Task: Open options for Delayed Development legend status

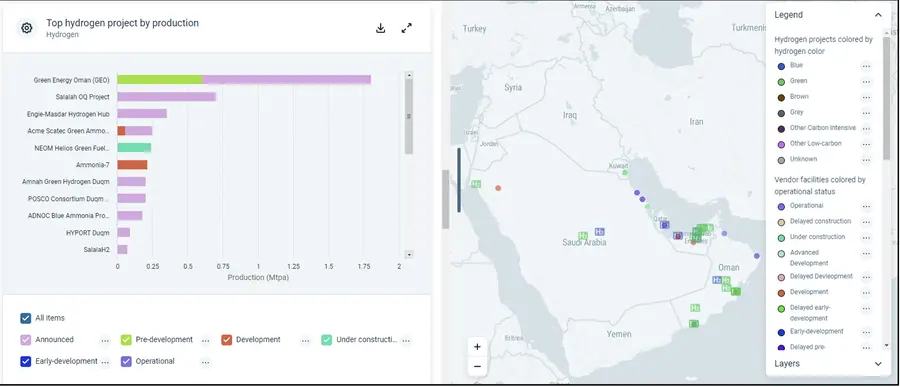Action: coord(866,277)
